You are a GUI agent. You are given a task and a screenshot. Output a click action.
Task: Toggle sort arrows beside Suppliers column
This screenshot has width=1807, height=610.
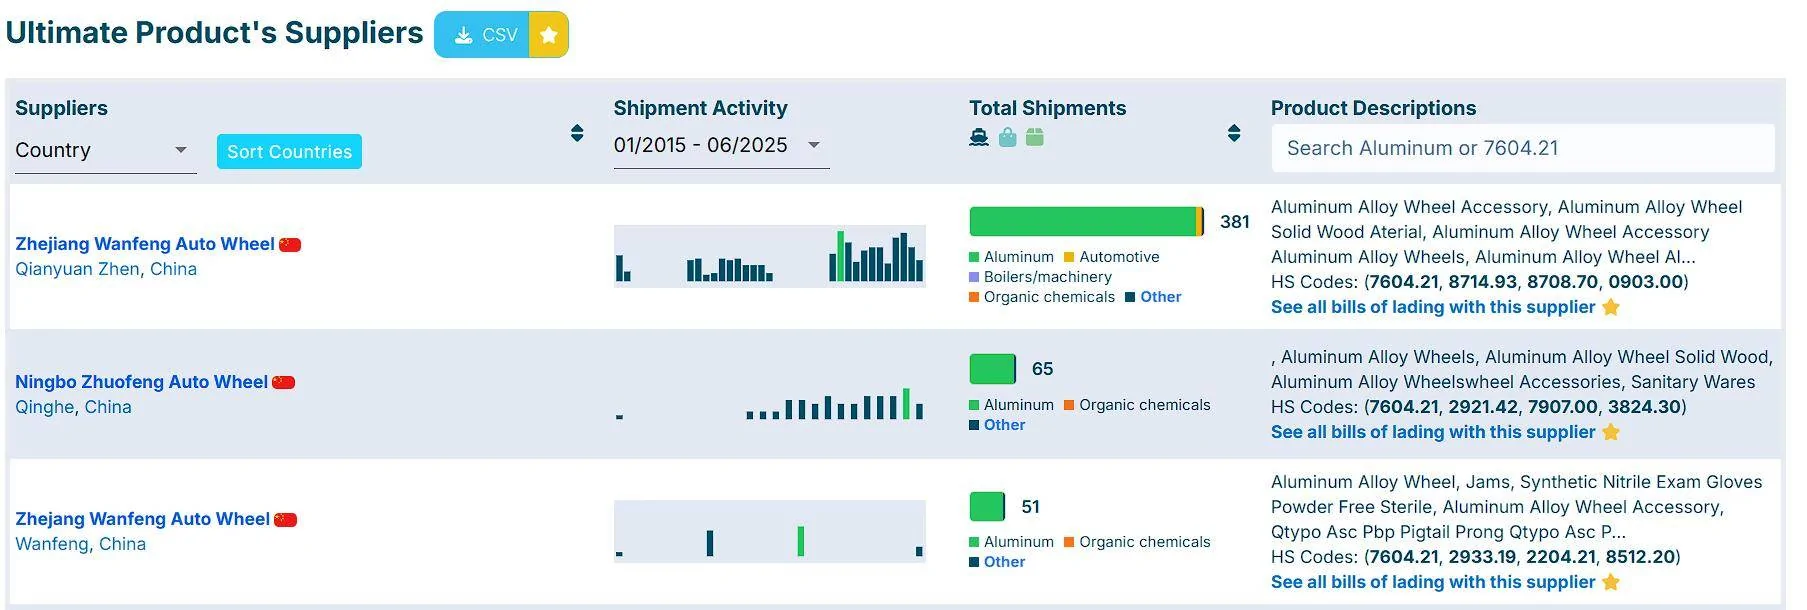coord(577,133)
